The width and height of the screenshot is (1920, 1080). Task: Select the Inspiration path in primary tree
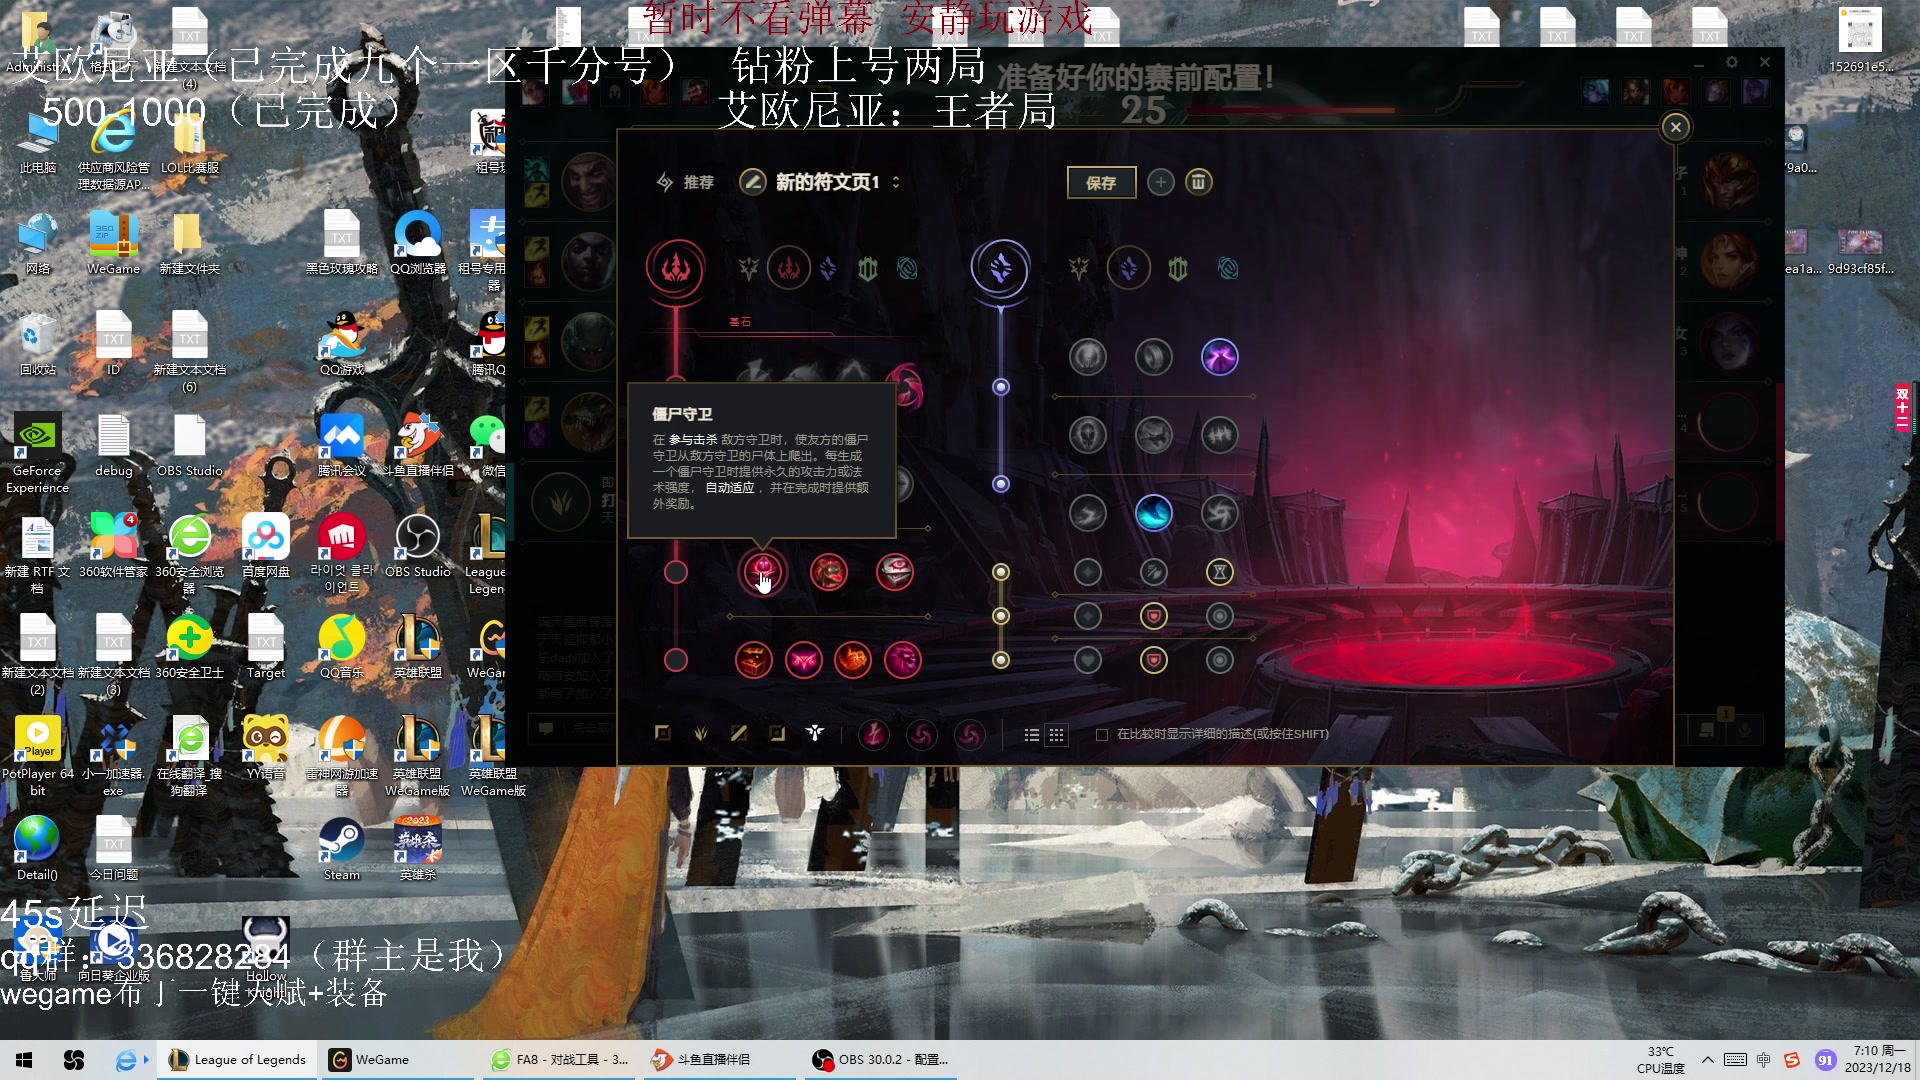point(907,268)
